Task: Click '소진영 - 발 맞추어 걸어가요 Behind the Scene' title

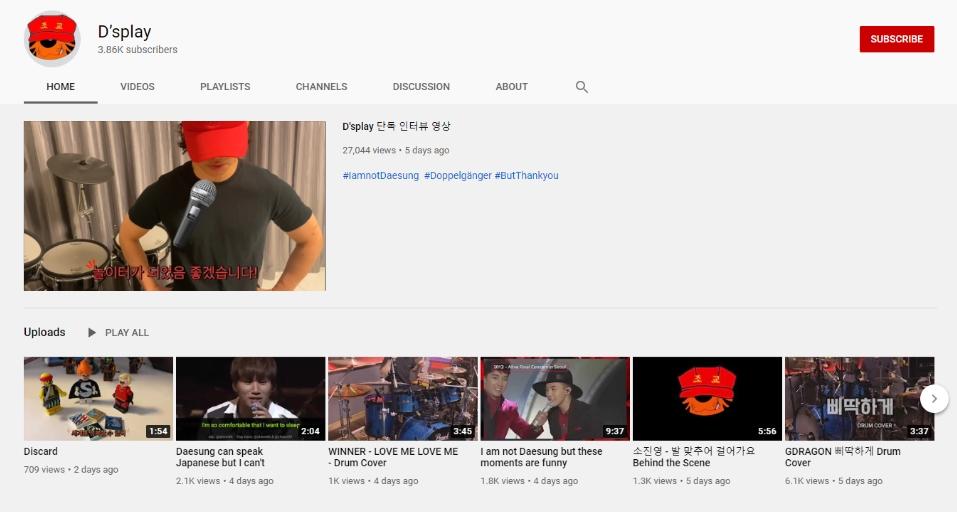Action: pos(694,457)
